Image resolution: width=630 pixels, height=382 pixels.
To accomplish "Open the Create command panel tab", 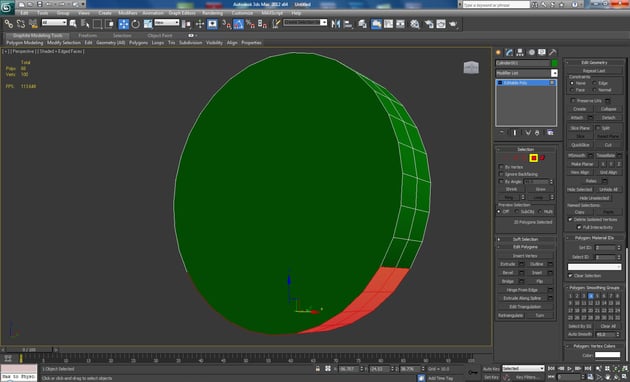I will point(499,52).
